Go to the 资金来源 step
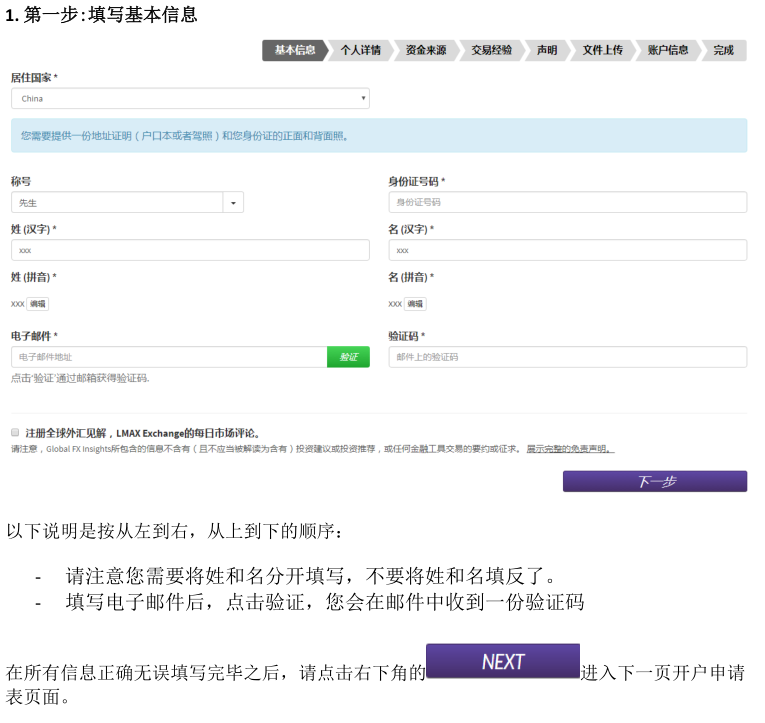Viewport: 765px width, 723px height. point(426,50)
